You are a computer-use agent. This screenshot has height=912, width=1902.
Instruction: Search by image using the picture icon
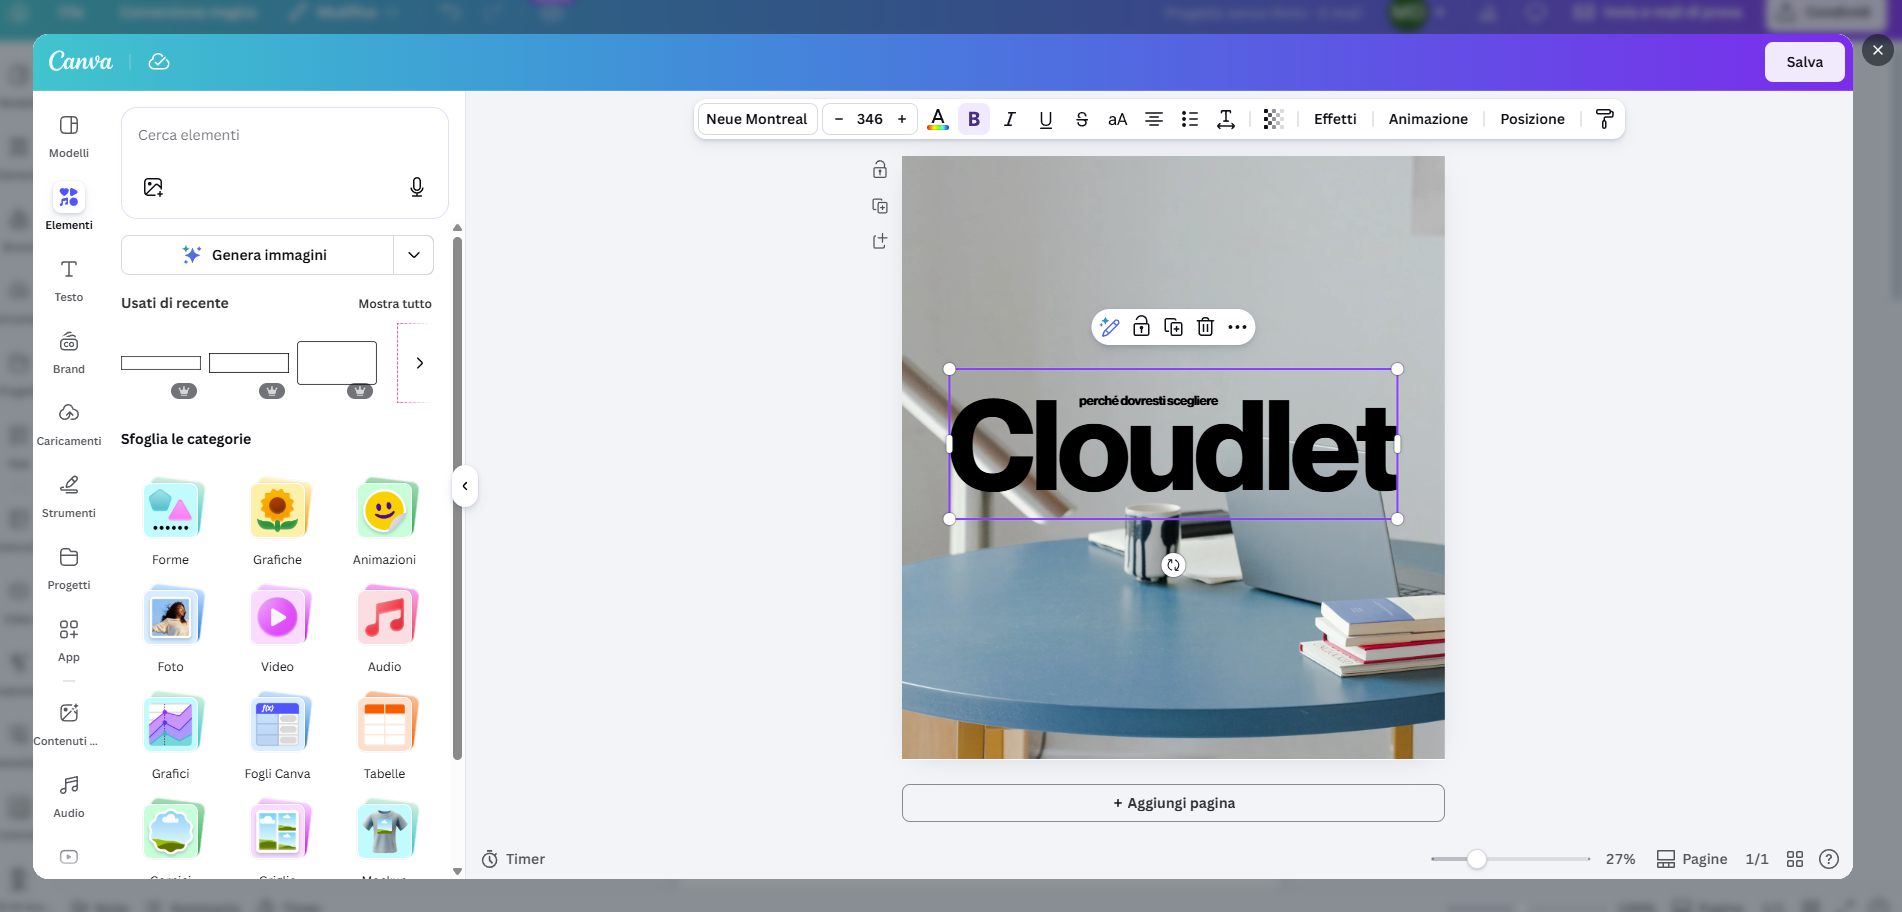pos(153,187)
